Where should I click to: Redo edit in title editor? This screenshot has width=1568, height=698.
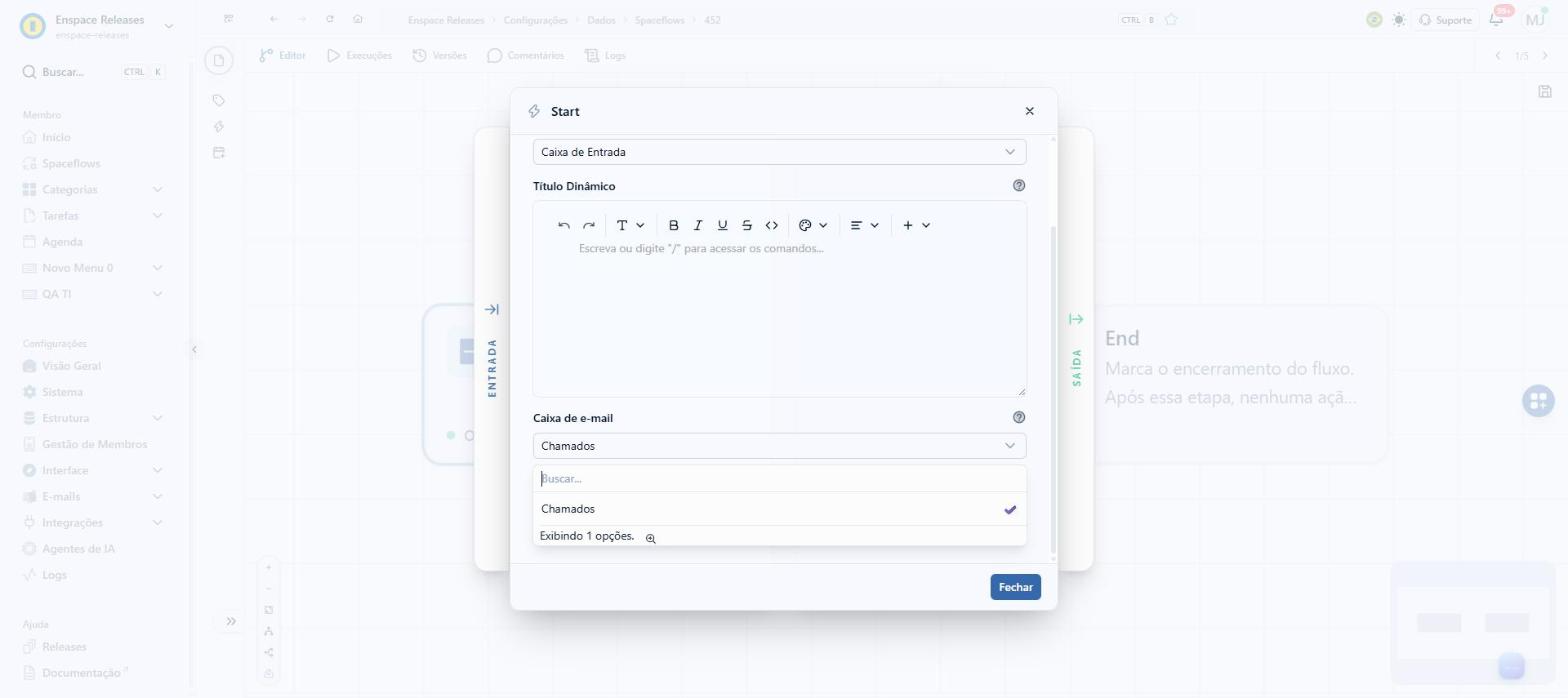click(589, 226)
